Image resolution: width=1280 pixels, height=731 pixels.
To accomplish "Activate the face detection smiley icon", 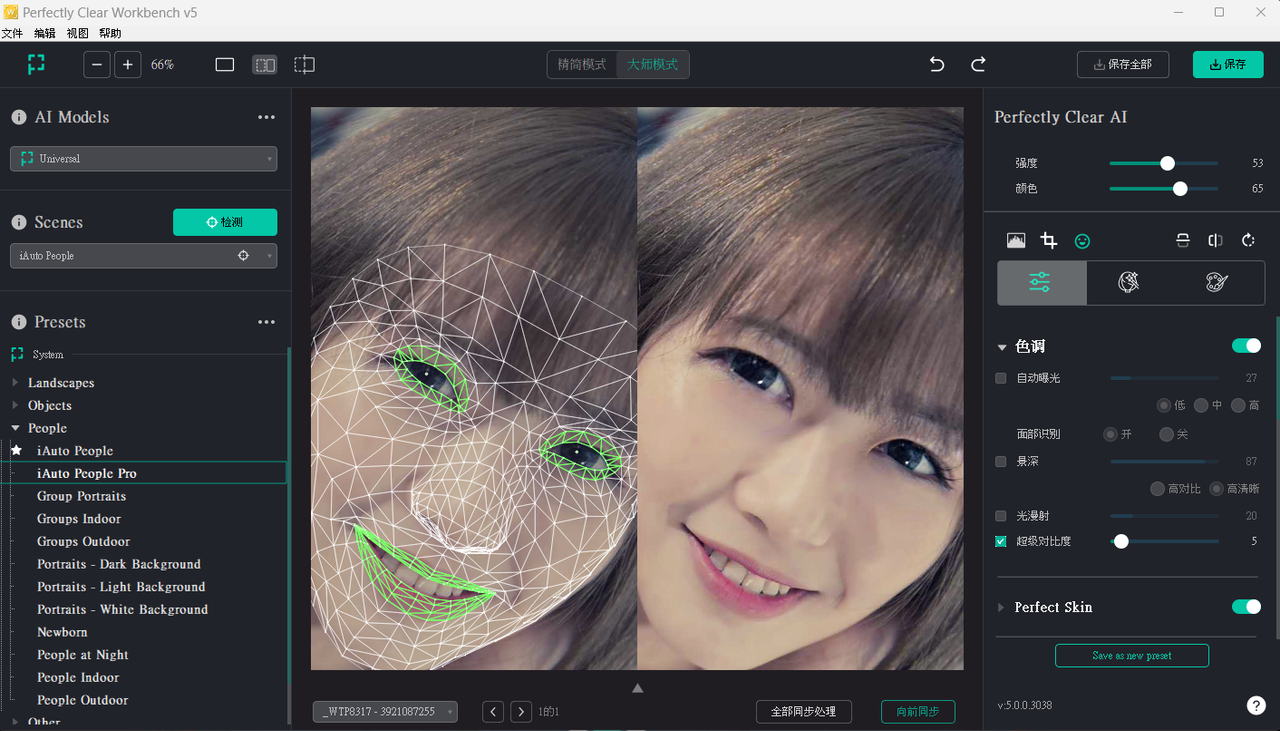I will [x=1082, y=240].
